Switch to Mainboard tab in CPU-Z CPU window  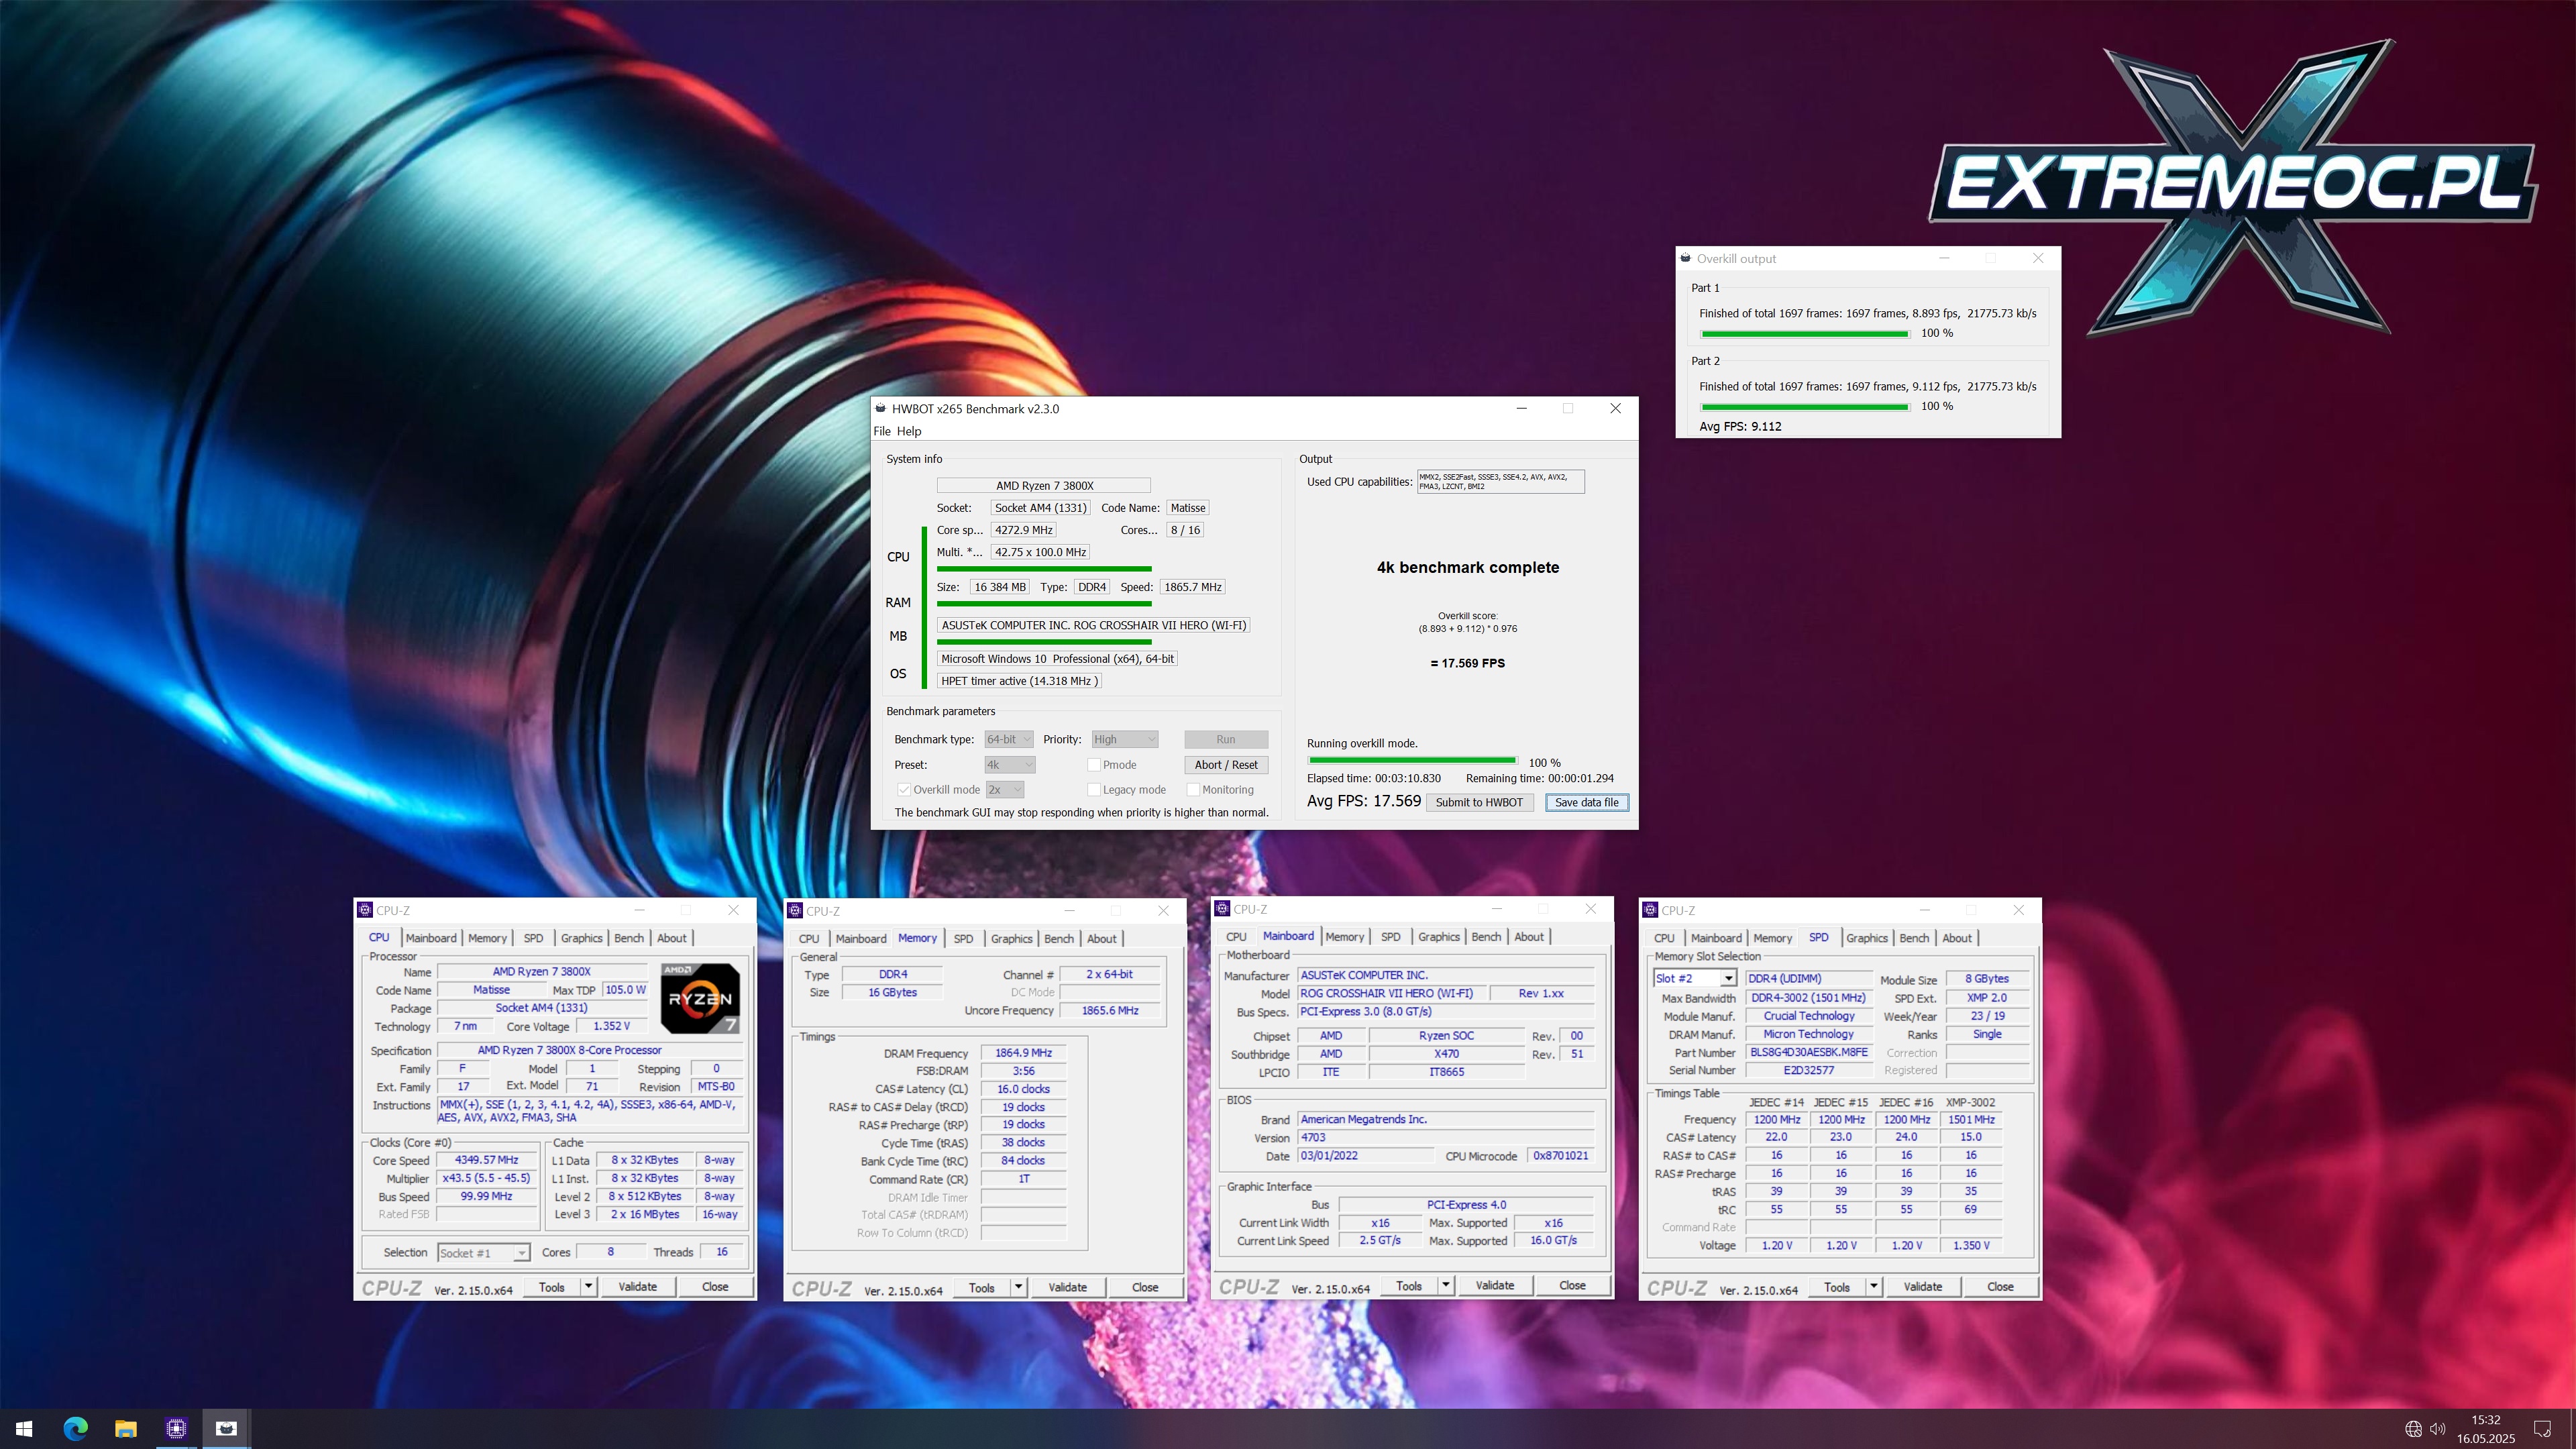[x=430, y=938]
